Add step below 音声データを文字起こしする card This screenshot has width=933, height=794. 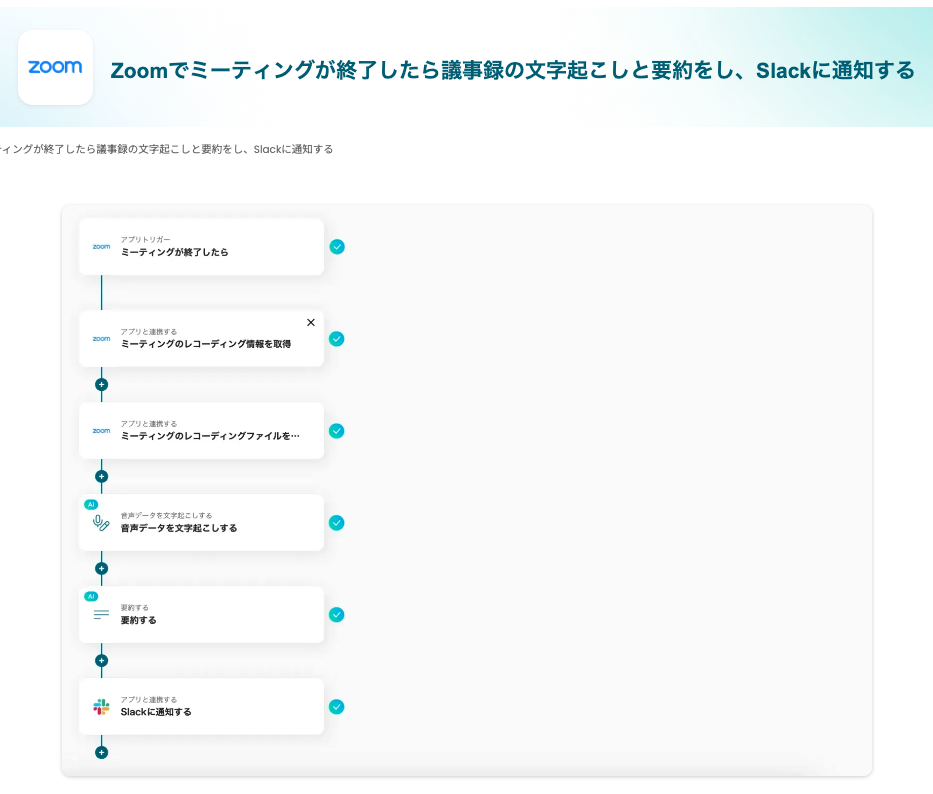click(x=102, y=568)
